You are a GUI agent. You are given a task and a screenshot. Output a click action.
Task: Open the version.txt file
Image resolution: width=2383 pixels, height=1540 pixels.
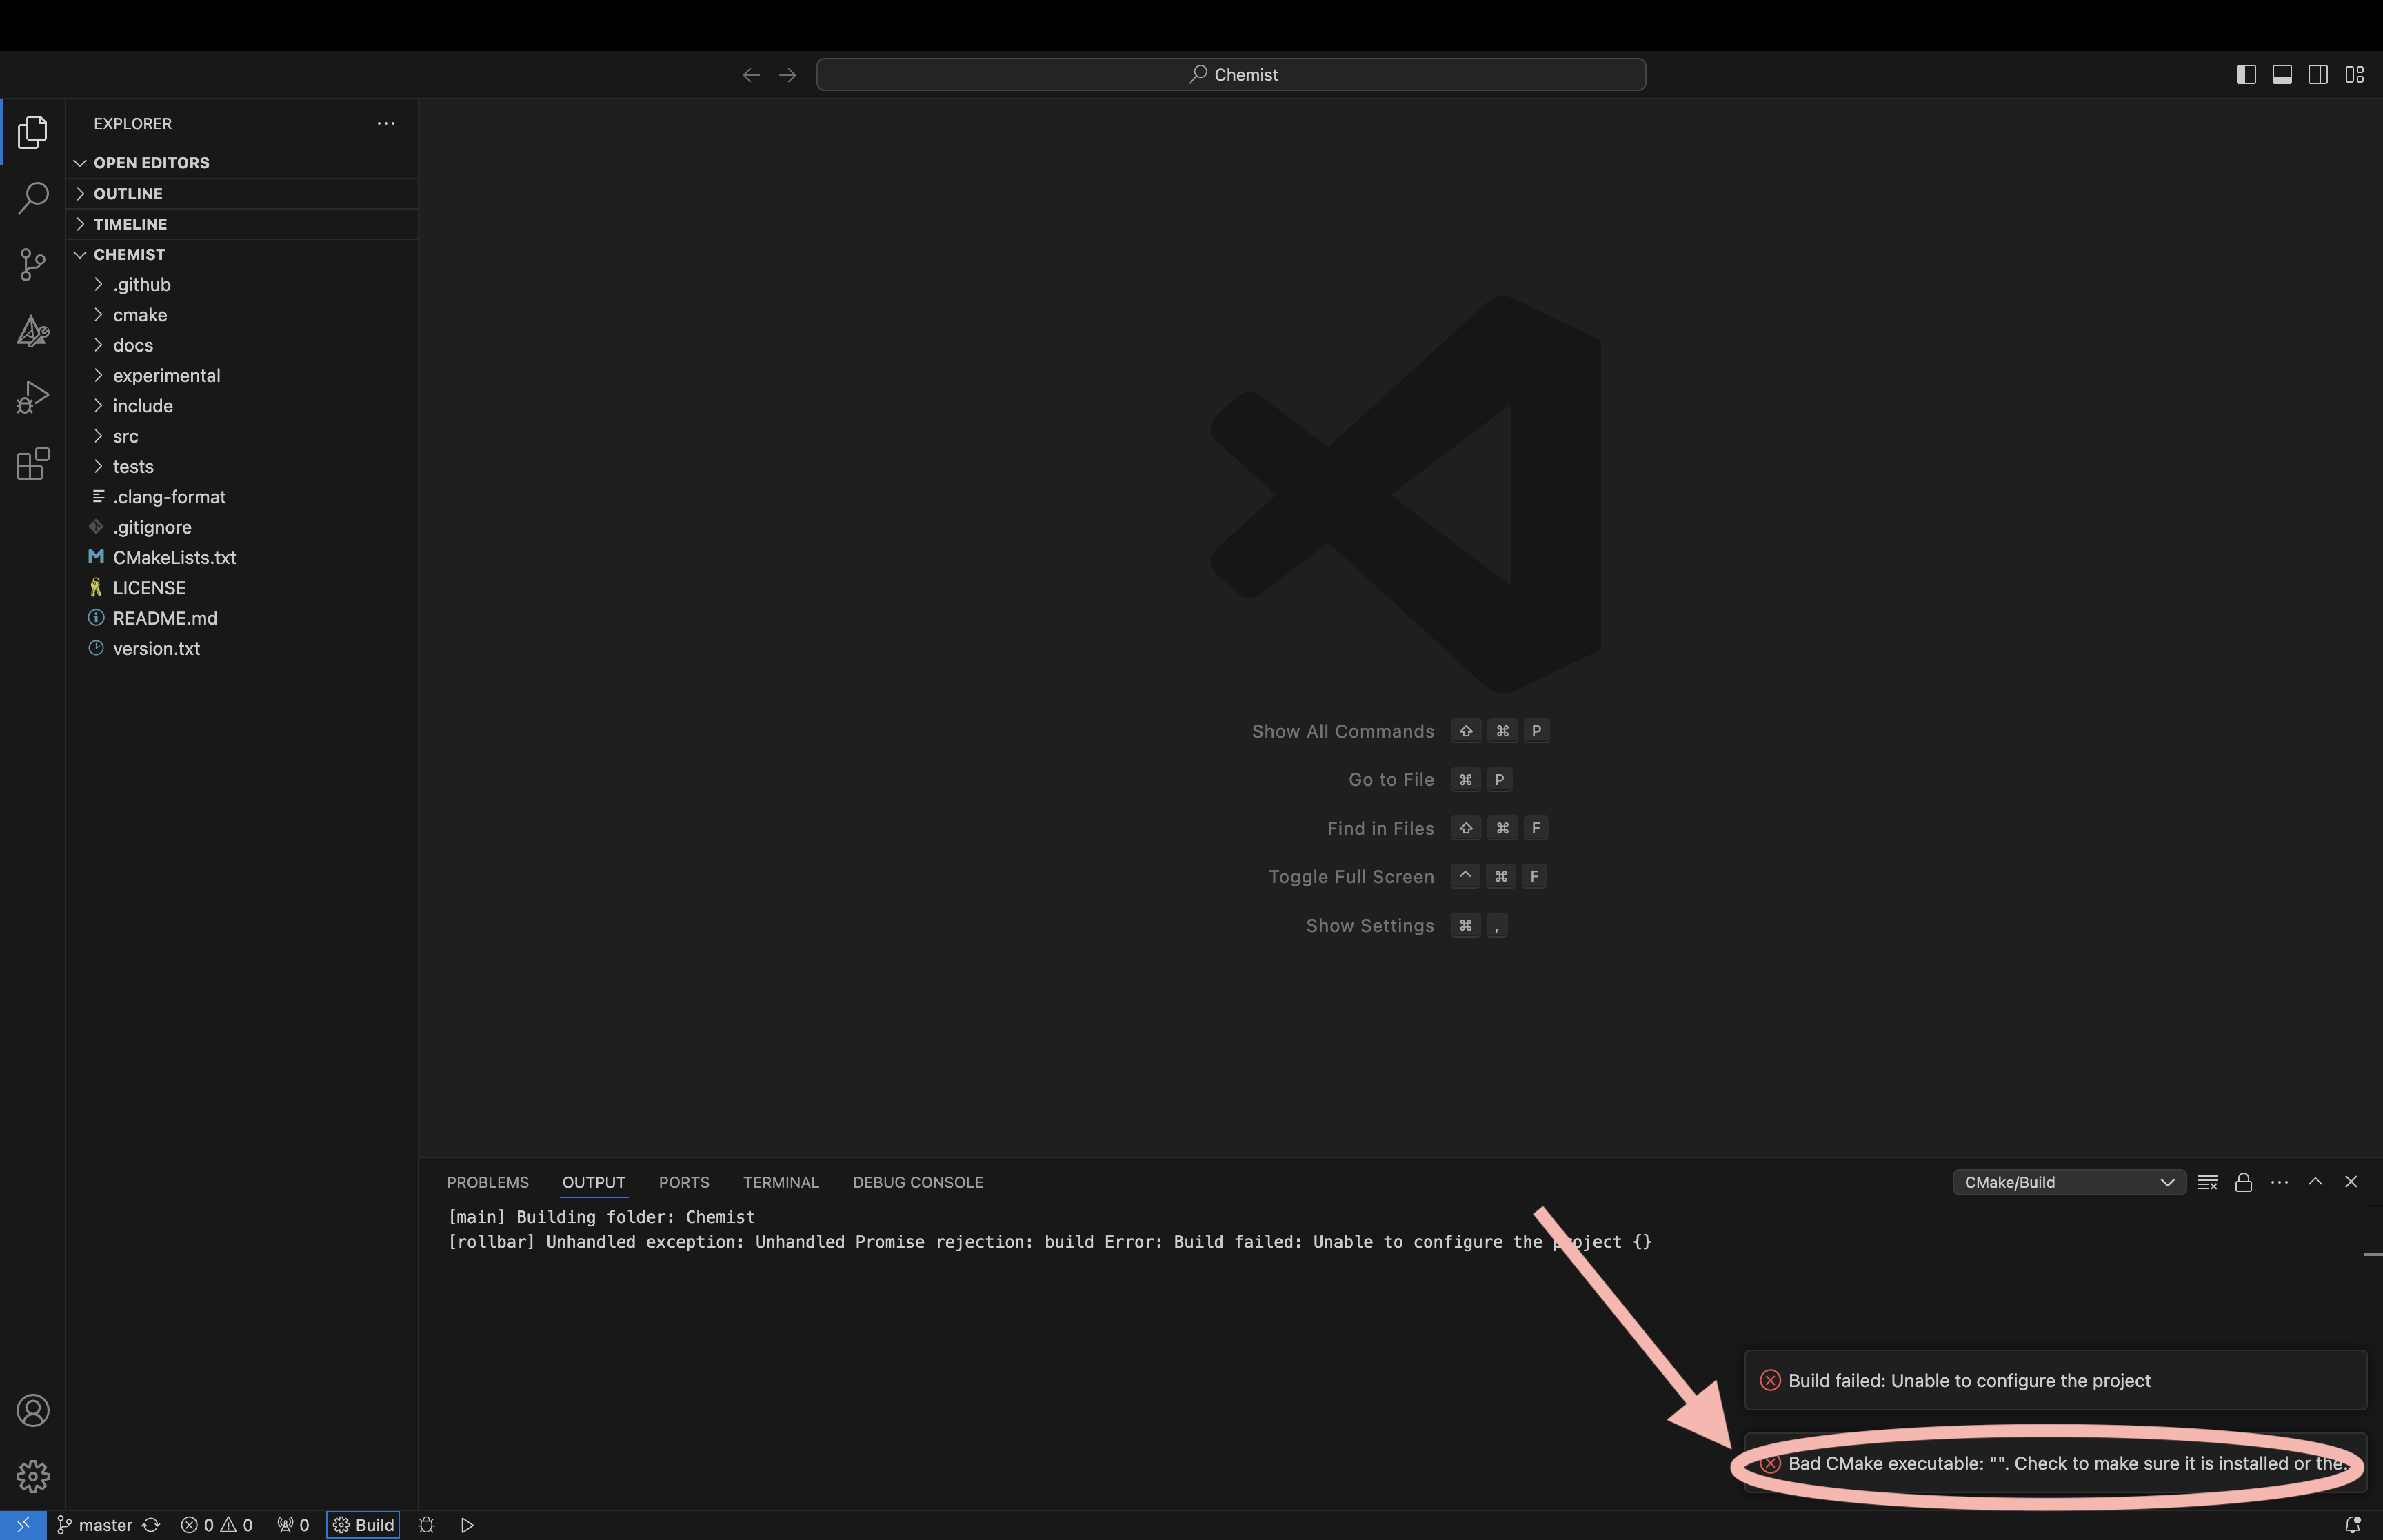point(242,649)
